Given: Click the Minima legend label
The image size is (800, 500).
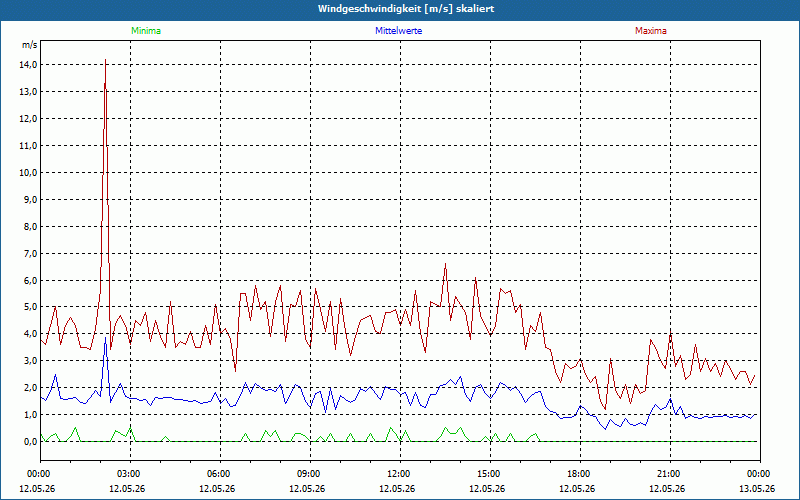Looking at the screenshot, I should 146,31.
